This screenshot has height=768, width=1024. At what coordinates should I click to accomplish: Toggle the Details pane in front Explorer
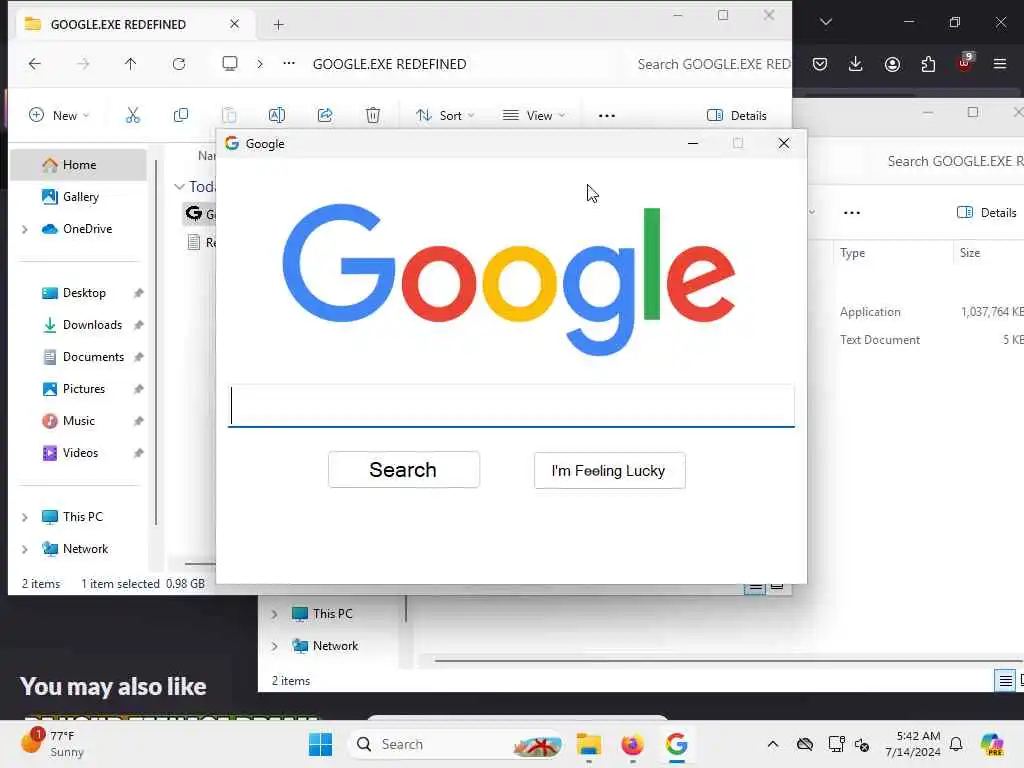coord(737,116)
